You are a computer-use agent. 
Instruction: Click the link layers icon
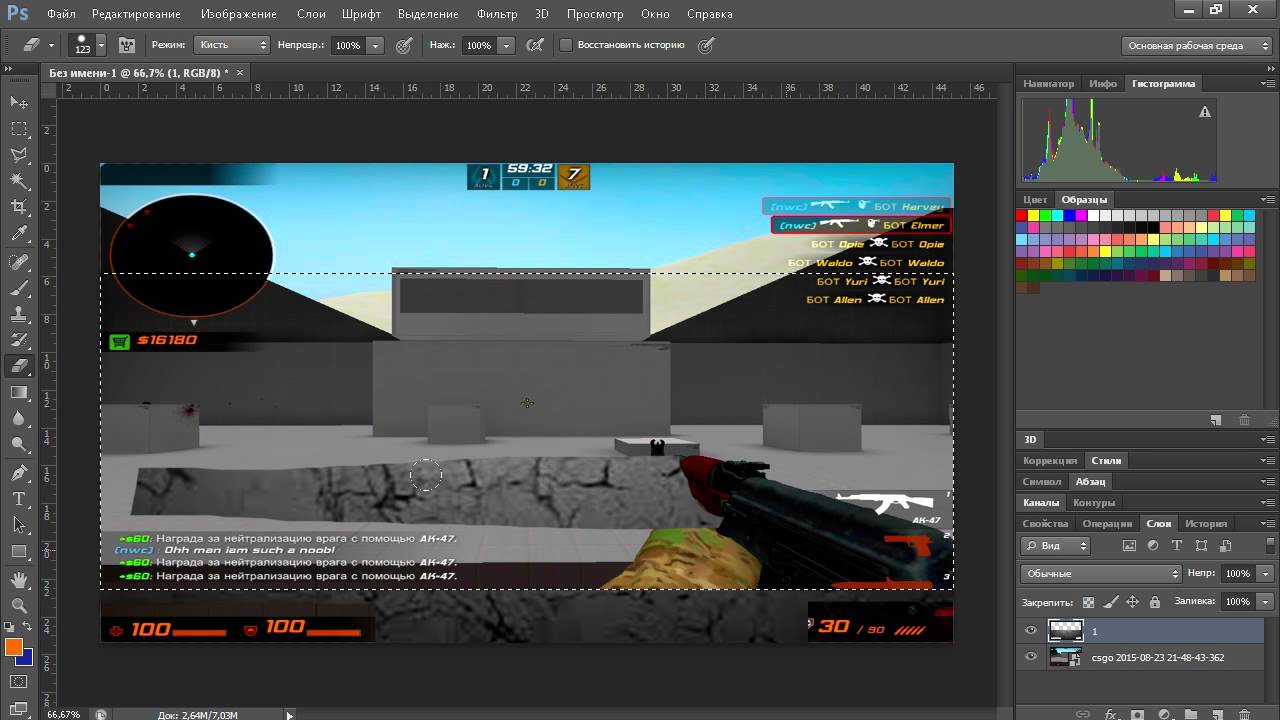pos(1083,714)
